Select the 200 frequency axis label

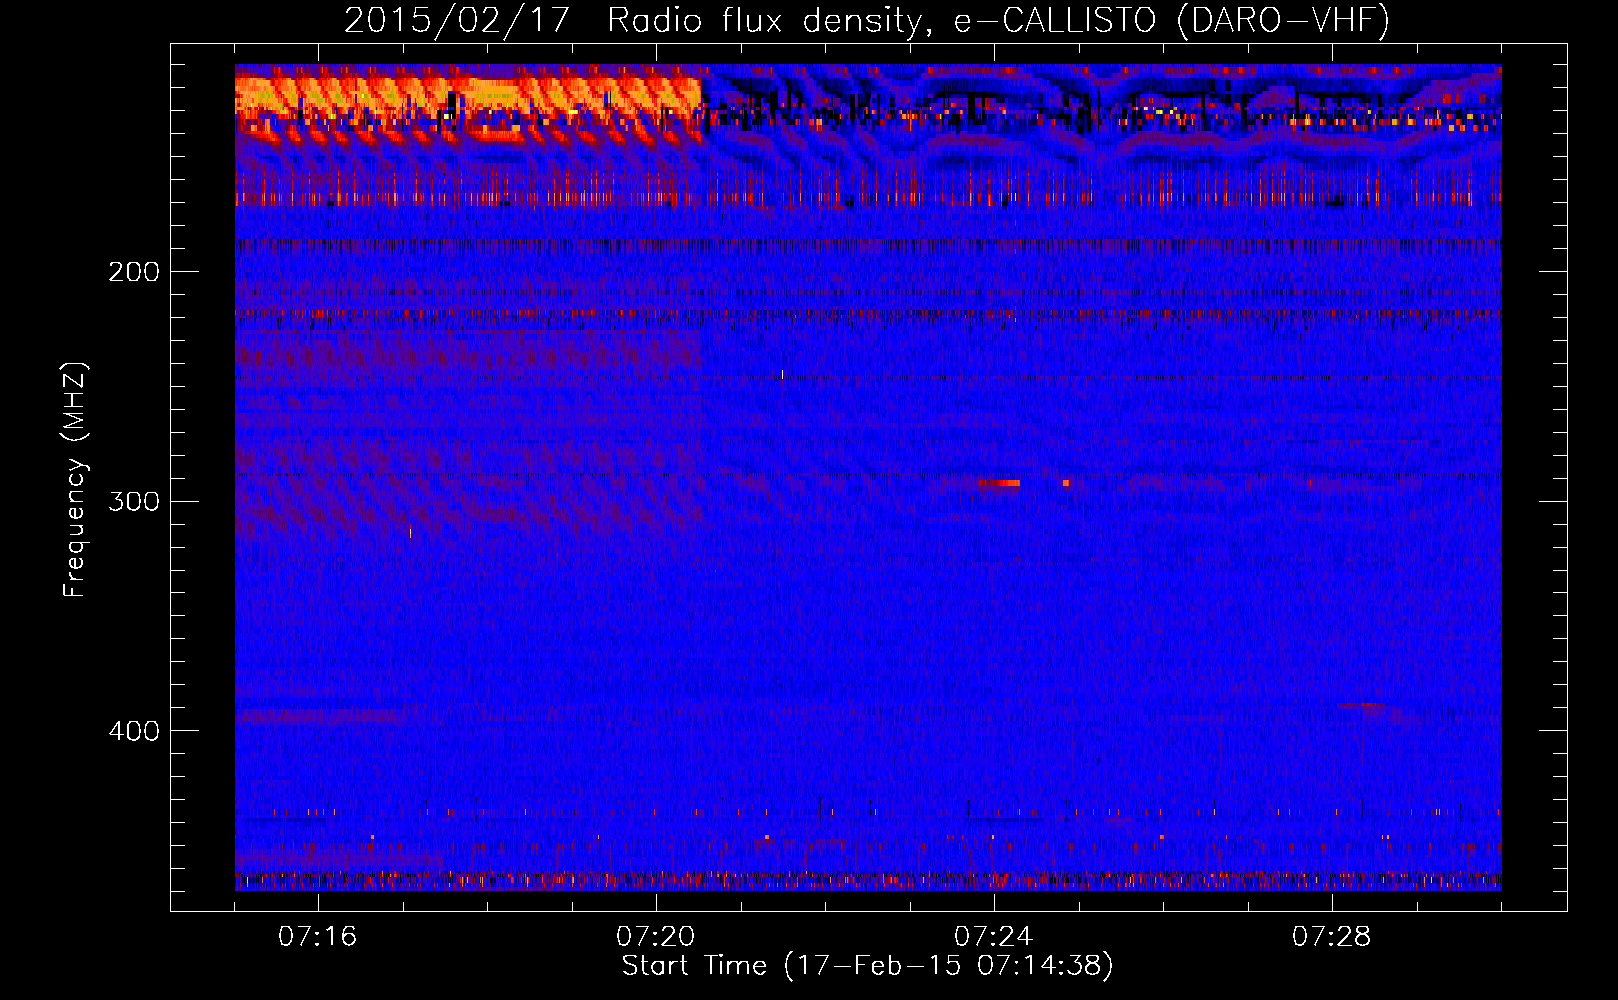(134, 272)
